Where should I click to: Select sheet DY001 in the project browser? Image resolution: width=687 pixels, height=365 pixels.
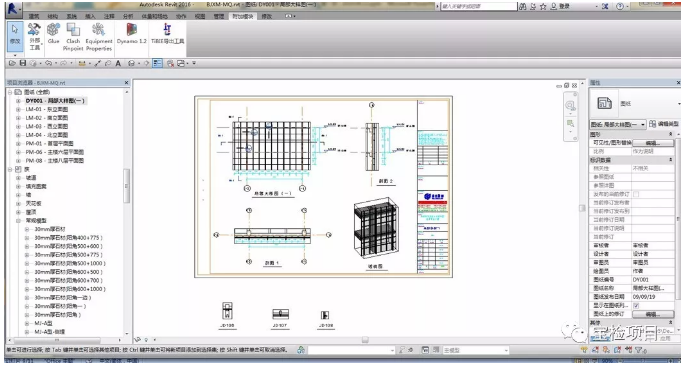55,101
